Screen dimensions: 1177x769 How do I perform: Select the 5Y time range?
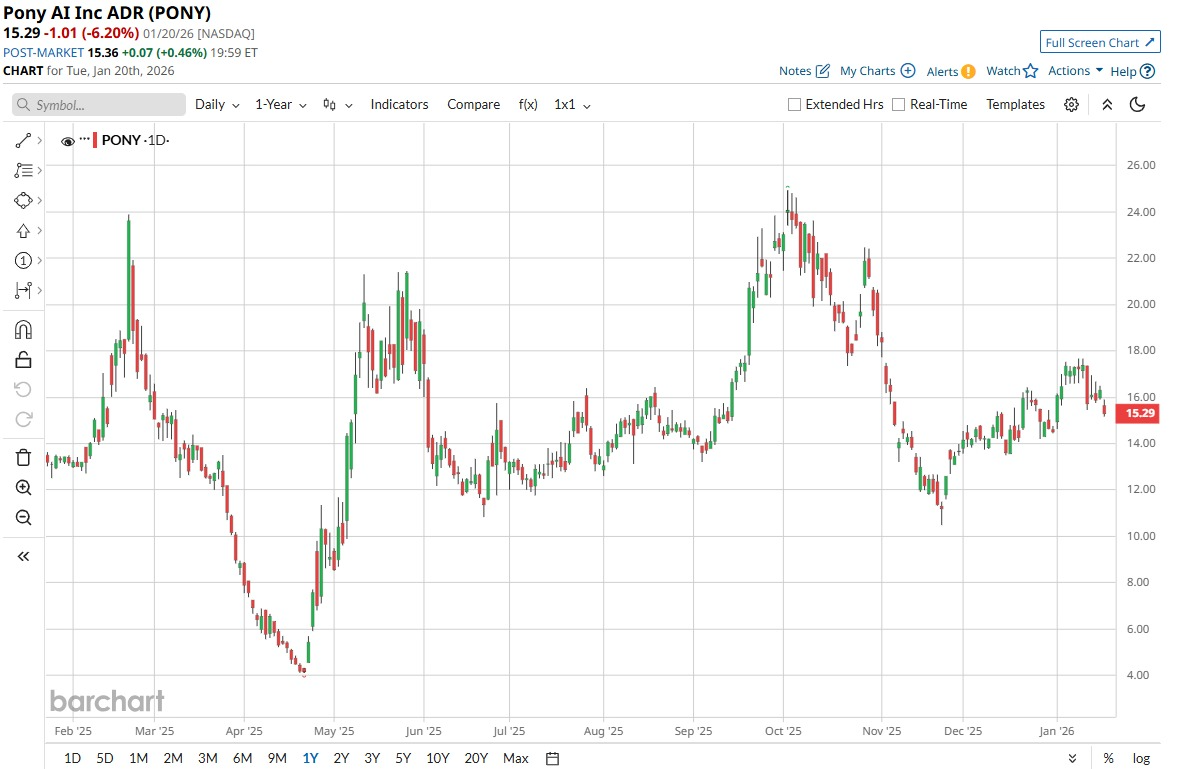coord(403,758)
